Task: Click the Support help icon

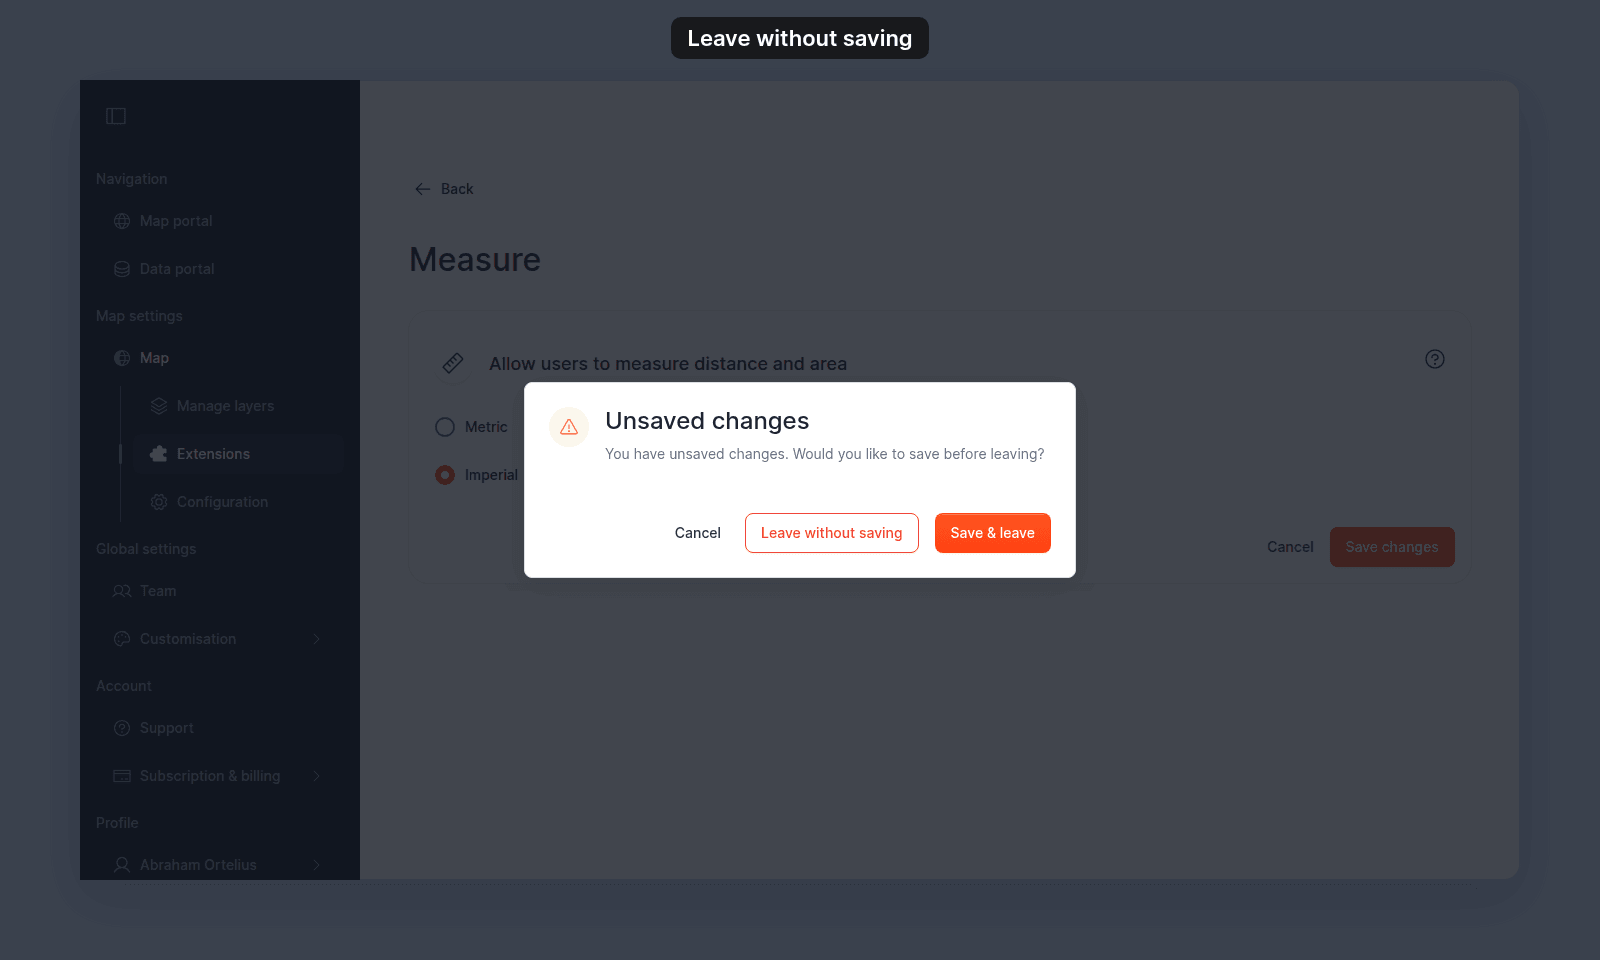Action: click(122, 728)
